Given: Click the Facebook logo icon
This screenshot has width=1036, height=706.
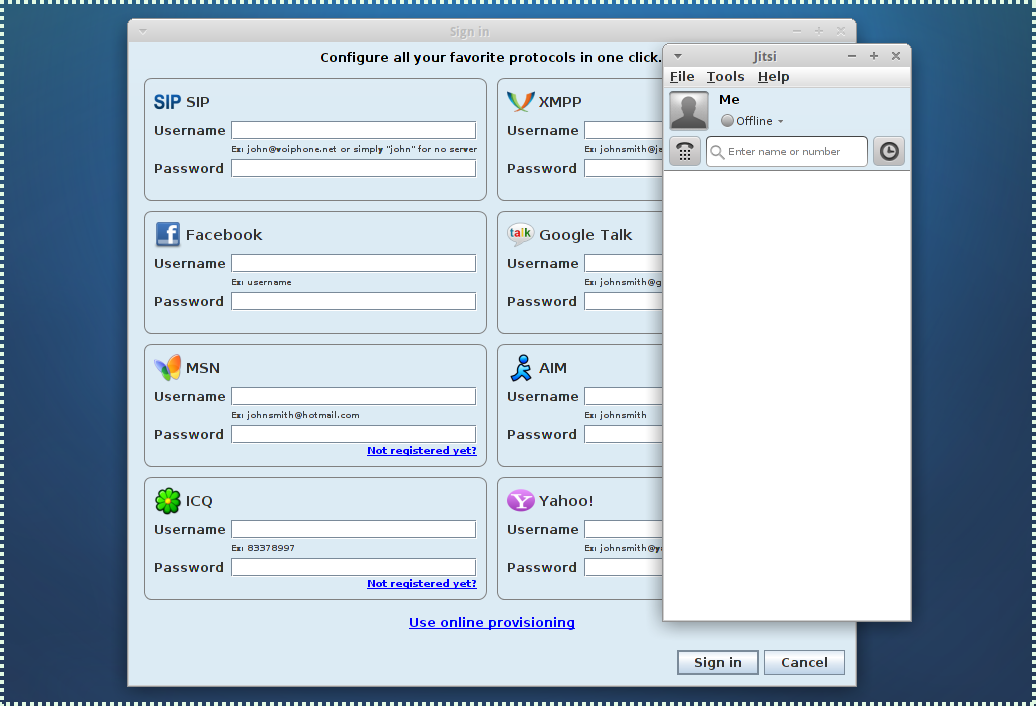Looking at the screenshot, I should click(x=167, y=234).
